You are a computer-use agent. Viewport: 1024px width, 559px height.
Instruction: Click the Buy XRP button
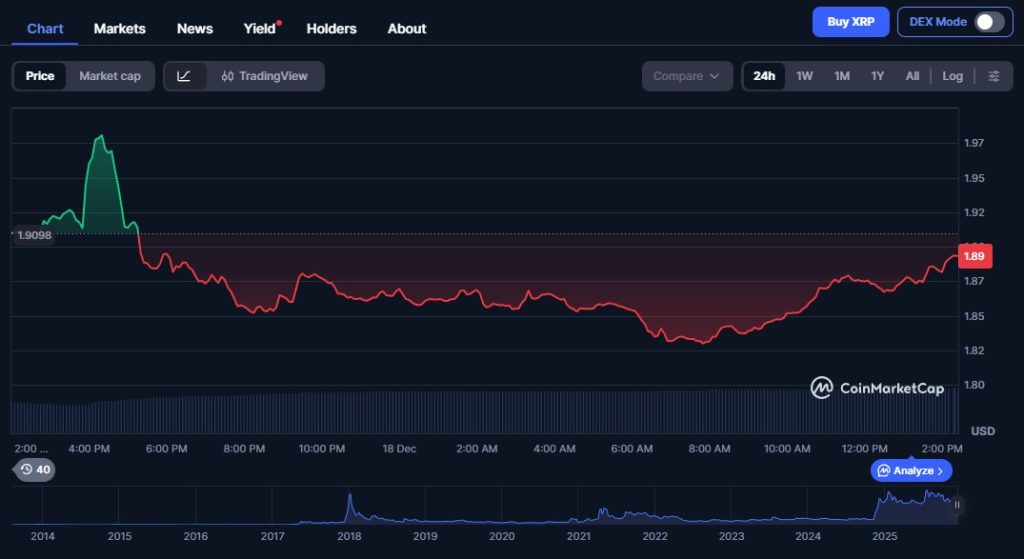(x=850, y=22)
